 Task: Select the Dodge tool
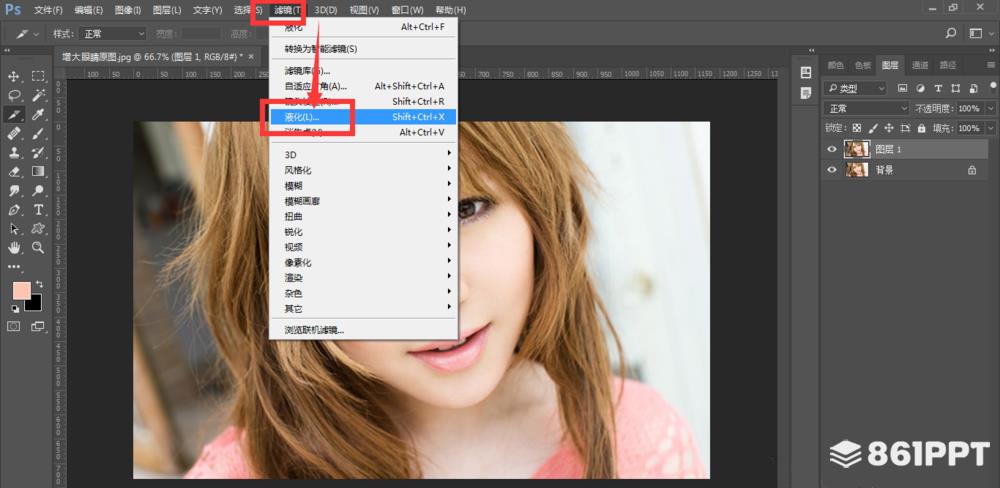[x=38, y=191]
